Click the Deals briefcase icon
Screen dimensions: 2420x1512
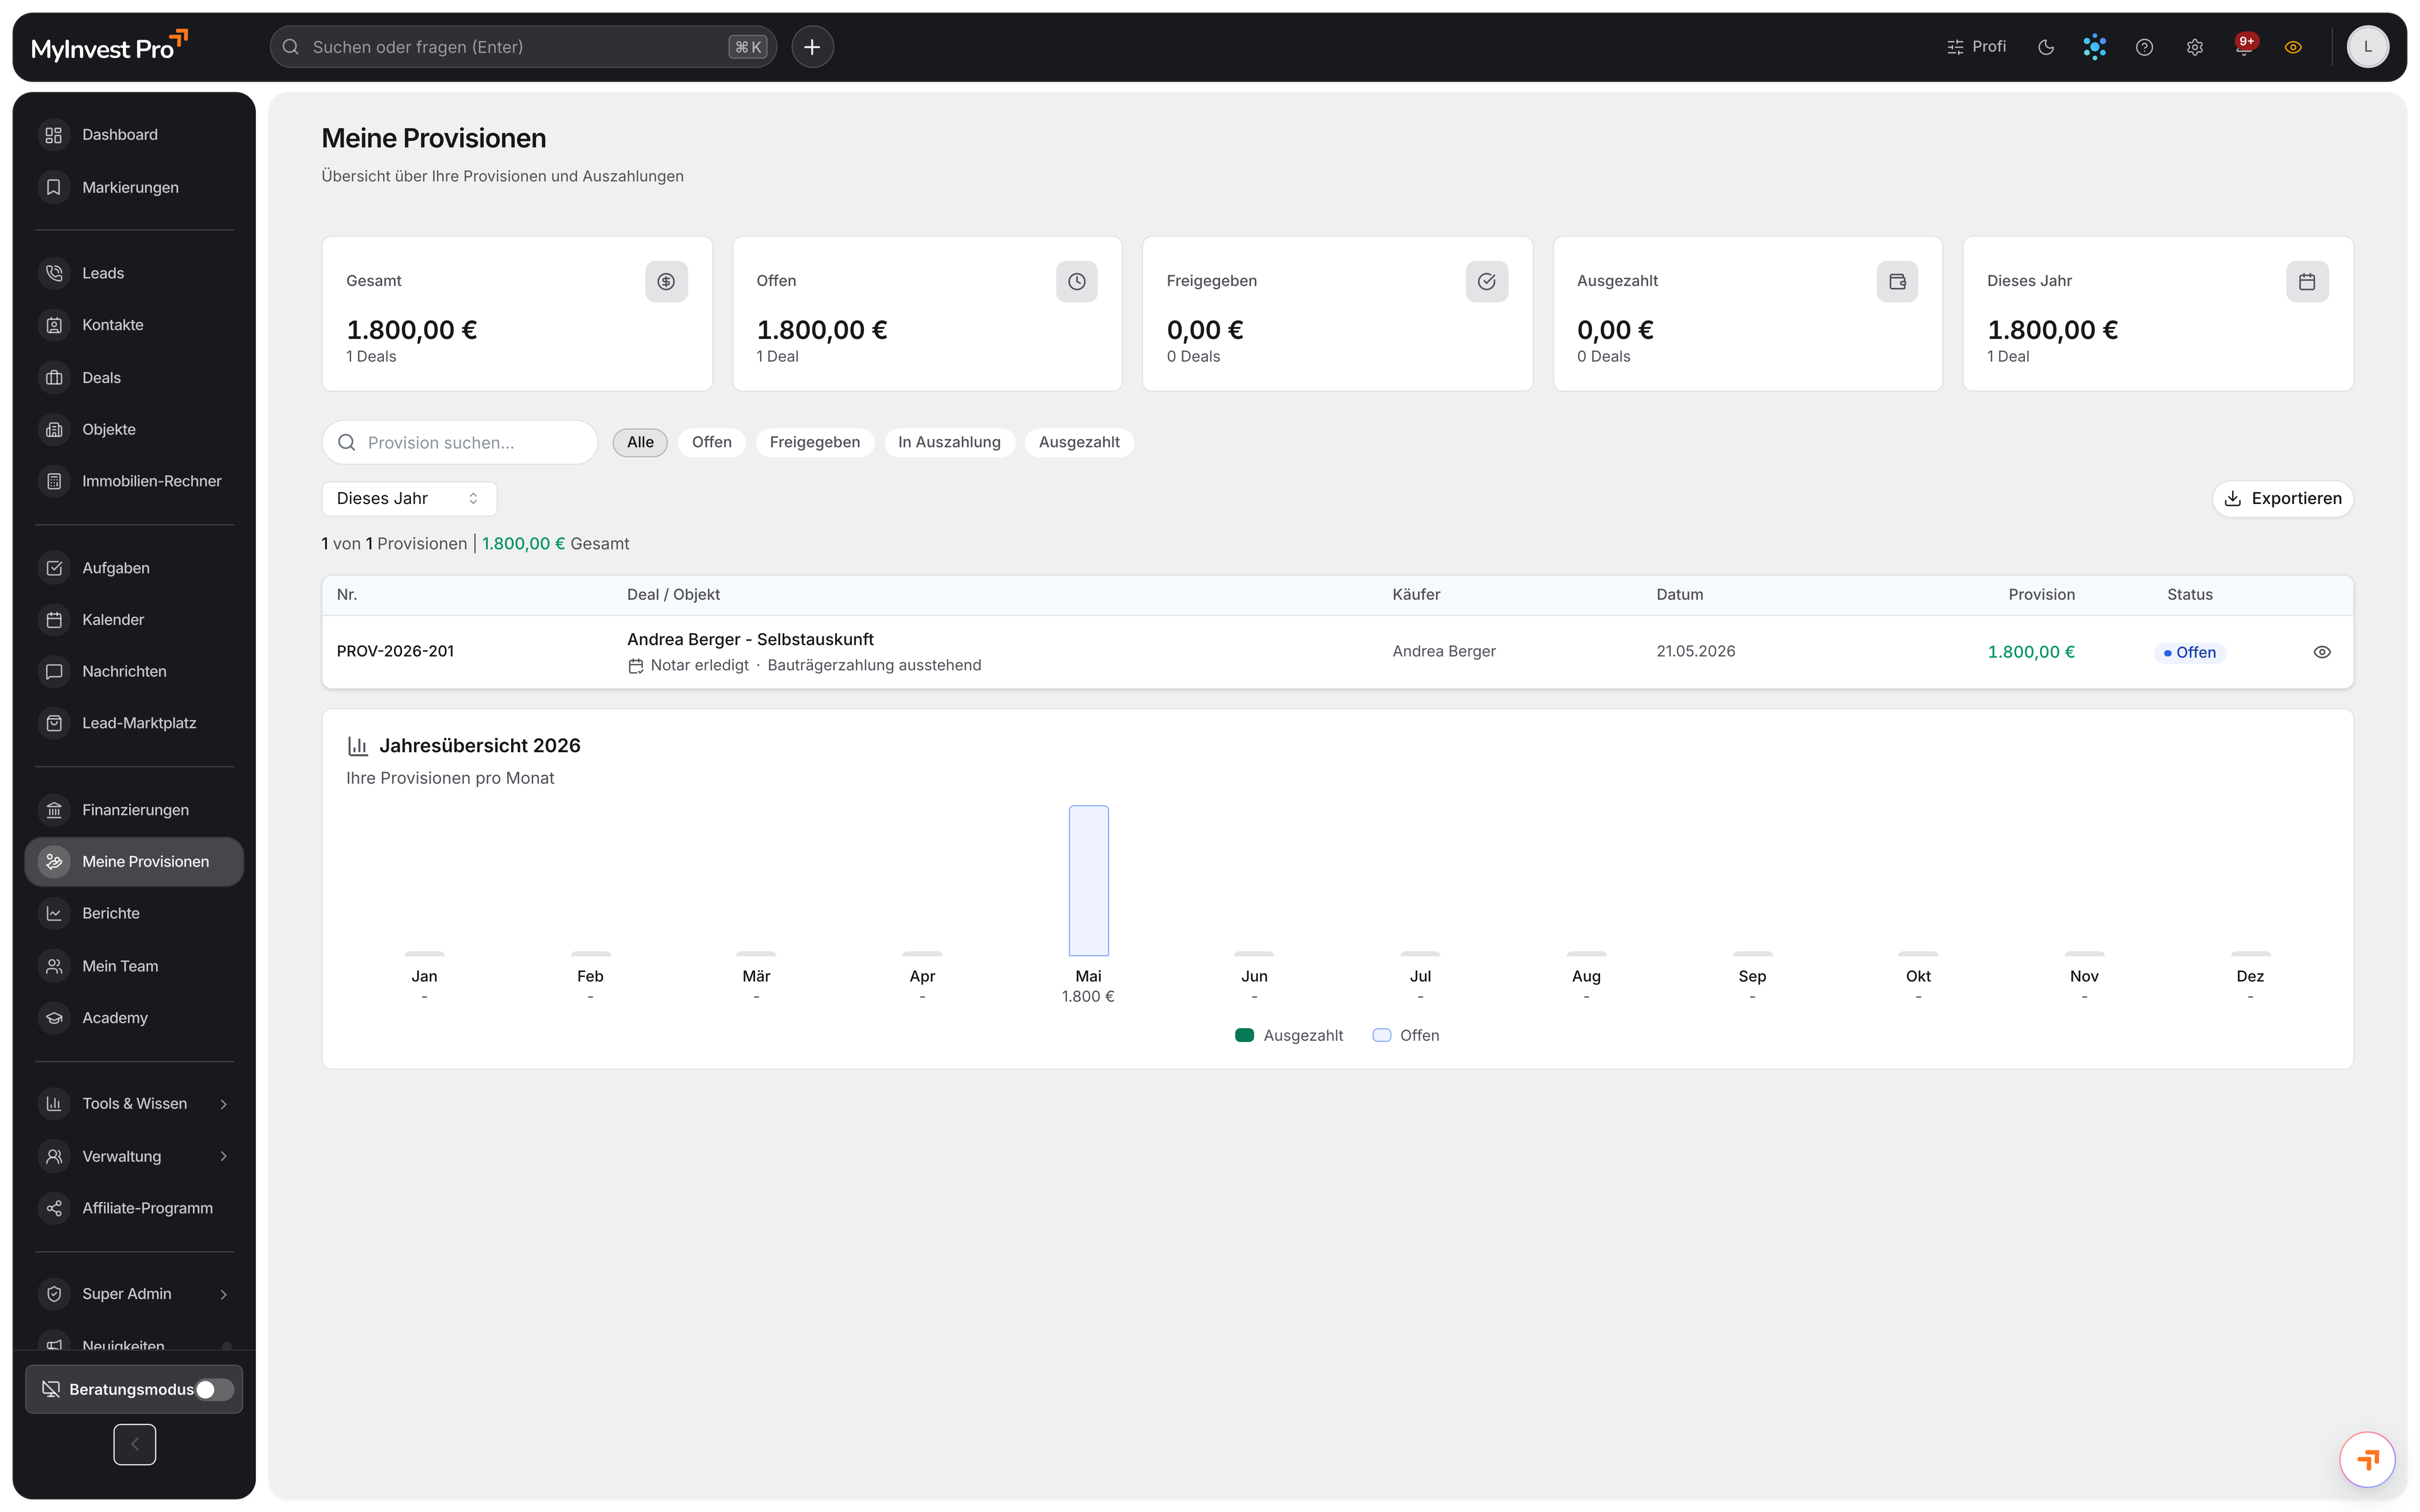[54, 377]
